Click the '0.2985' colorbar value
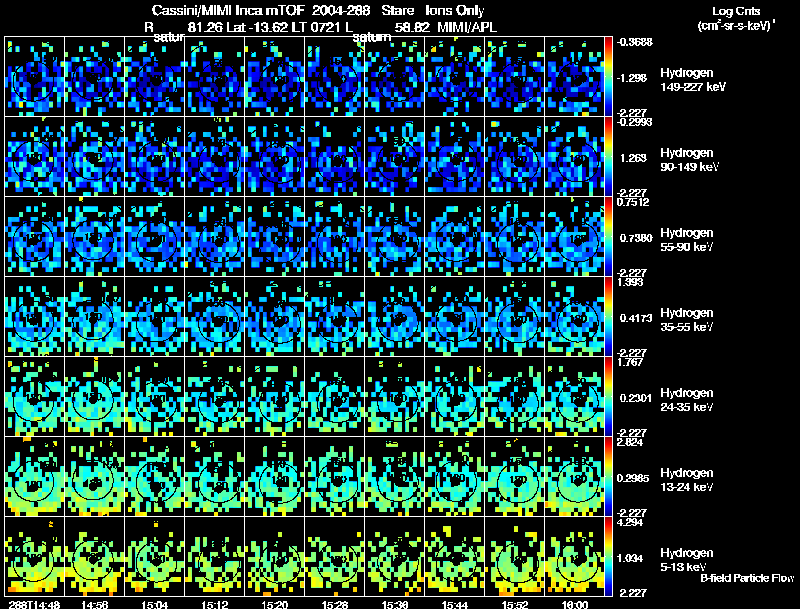Viewport: 800px width, 609px height. pyautogui.click(x=636, y=478)
